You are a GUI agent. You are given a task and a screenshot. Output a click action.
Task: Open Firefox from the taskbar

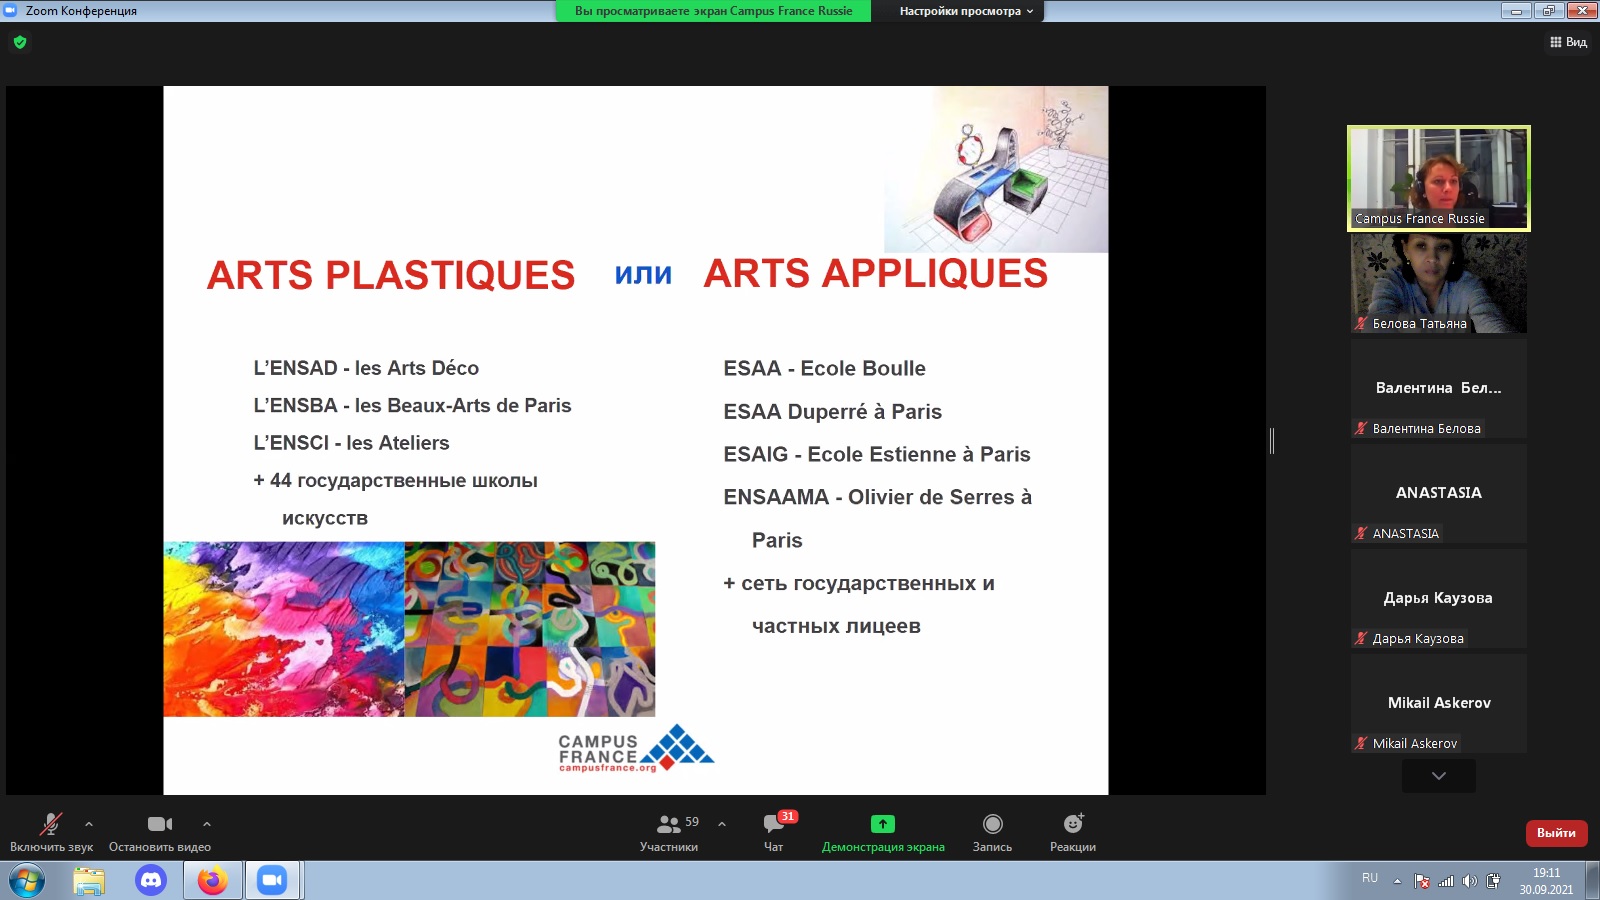pyautogui.click(x=212, y=880)
